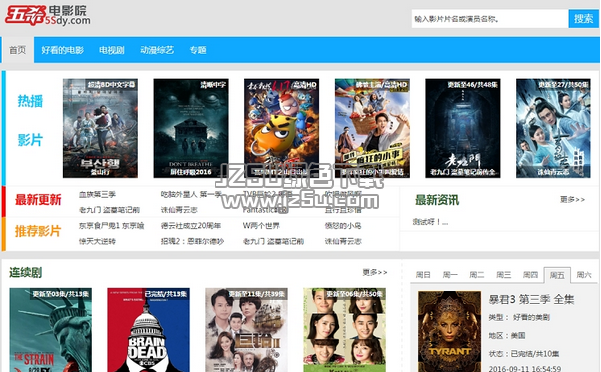This screenshot has width=601, height=372.
Task: Click 更多>> beside 连续剧 heading
Action: pyautogui.click(x=374, y=272)
